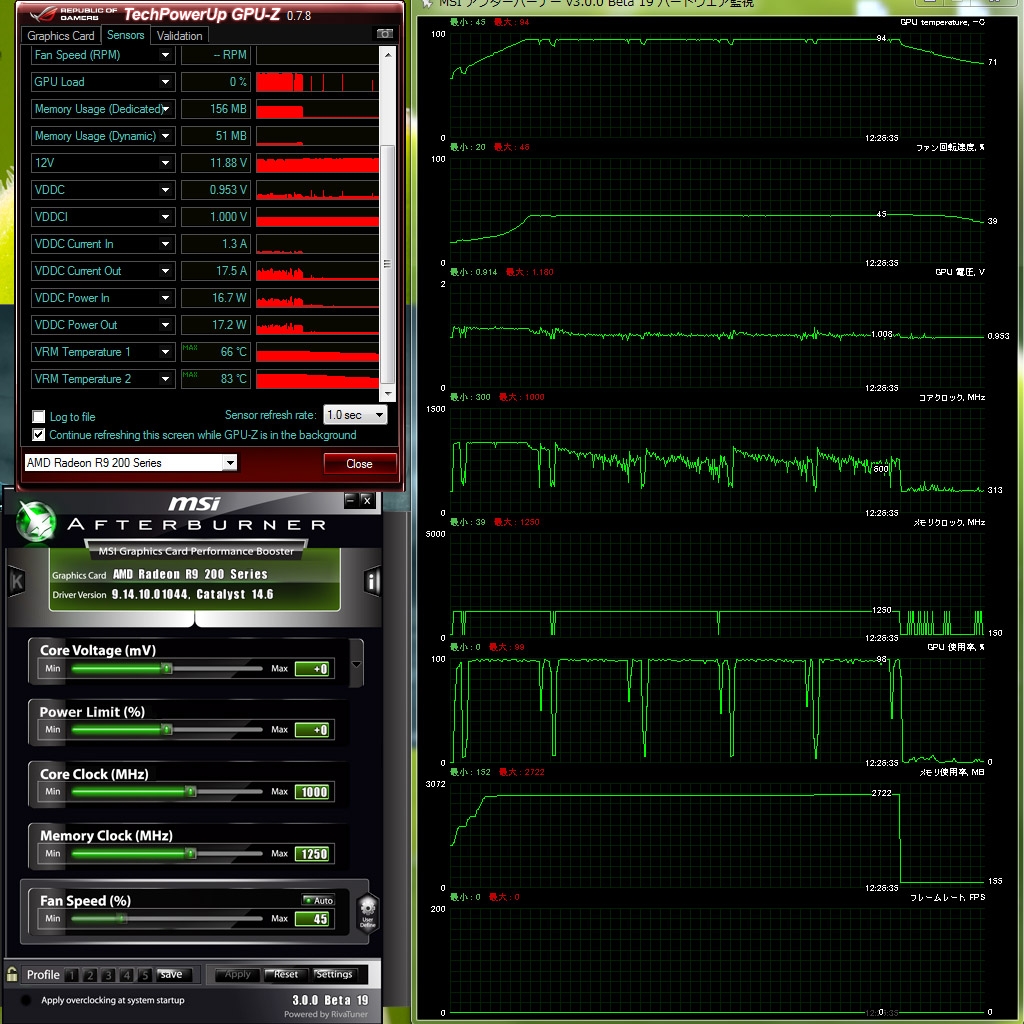Select Afterburner profile slot 3
This screenshot has height=1024, width=1024.
coord(108,975)
